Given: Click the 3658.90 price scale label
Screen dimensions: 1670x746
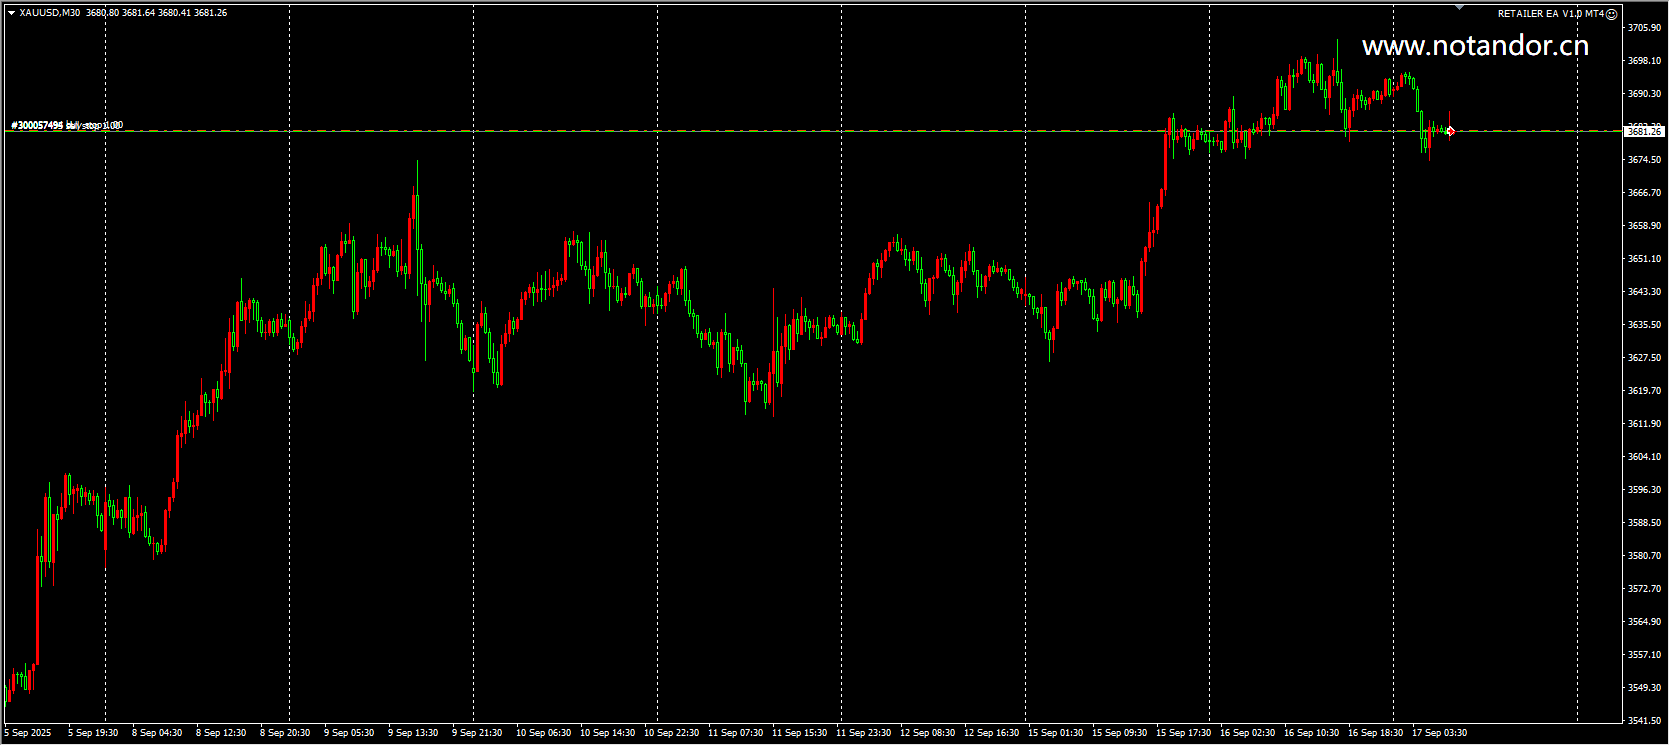Looking at the screenshot, I should [1644, 226].
